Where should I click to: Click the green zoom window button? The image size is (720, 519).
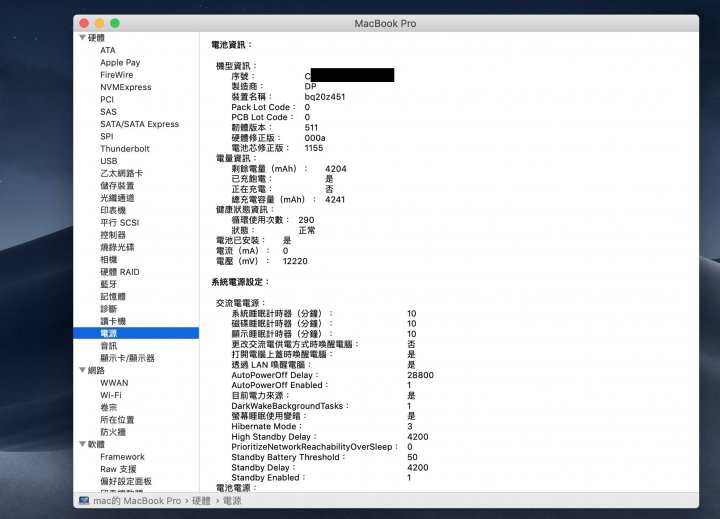[x=115, y=23]
